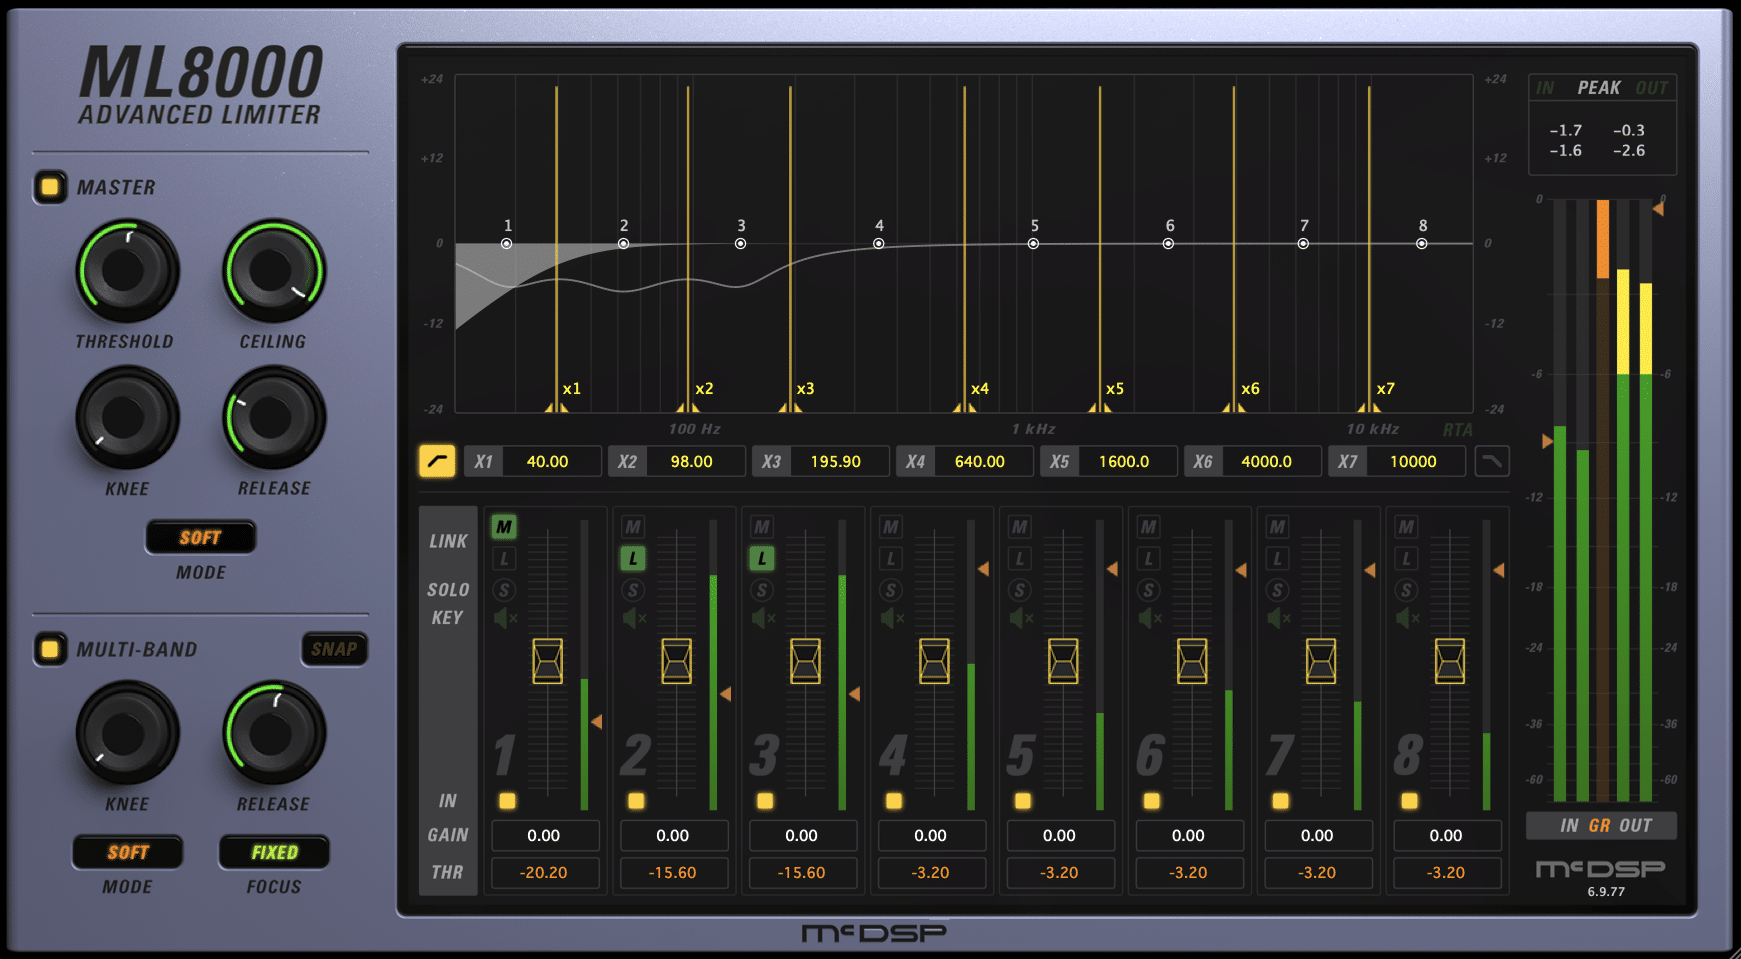Solo band 4 with its S button

point(890,590)
